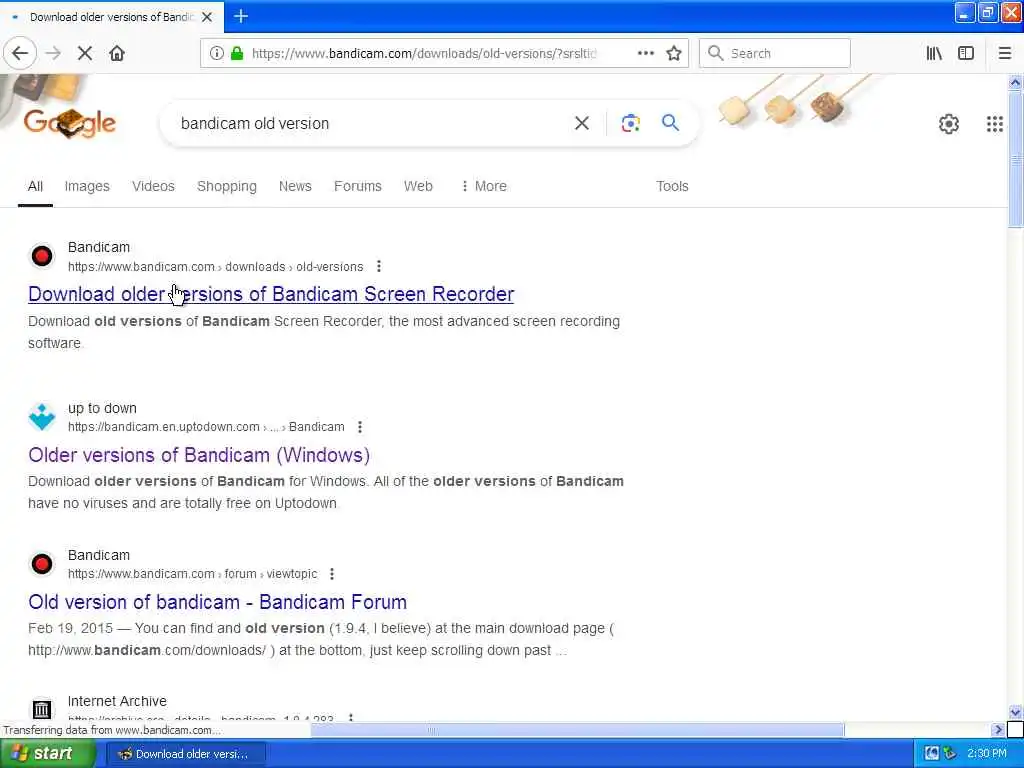
Task: Click the vertical scrollbar down arrow
Action: 1015,712
